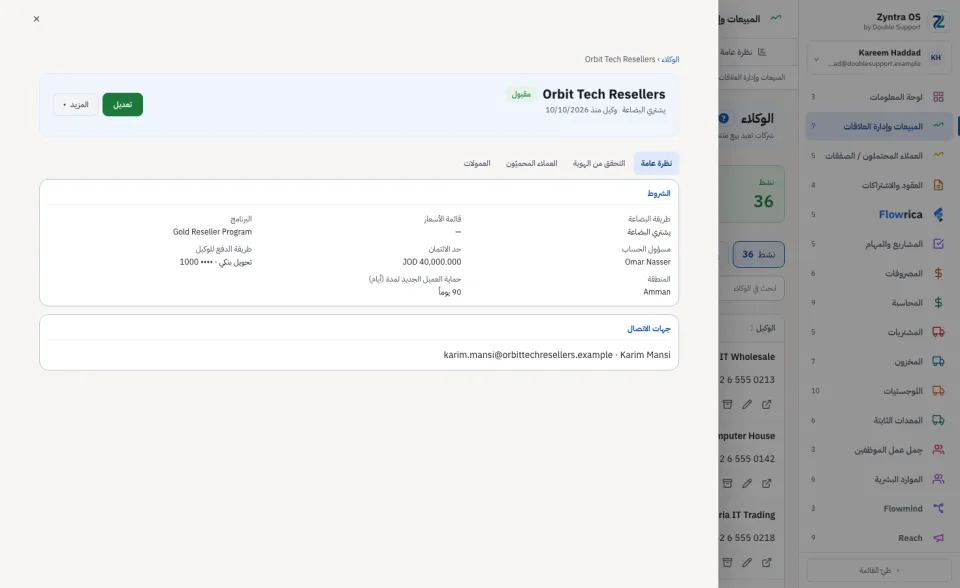Open the جمل عمل الموظفين people icon
This screenshot has width=960, height=588.
(938, 450)
